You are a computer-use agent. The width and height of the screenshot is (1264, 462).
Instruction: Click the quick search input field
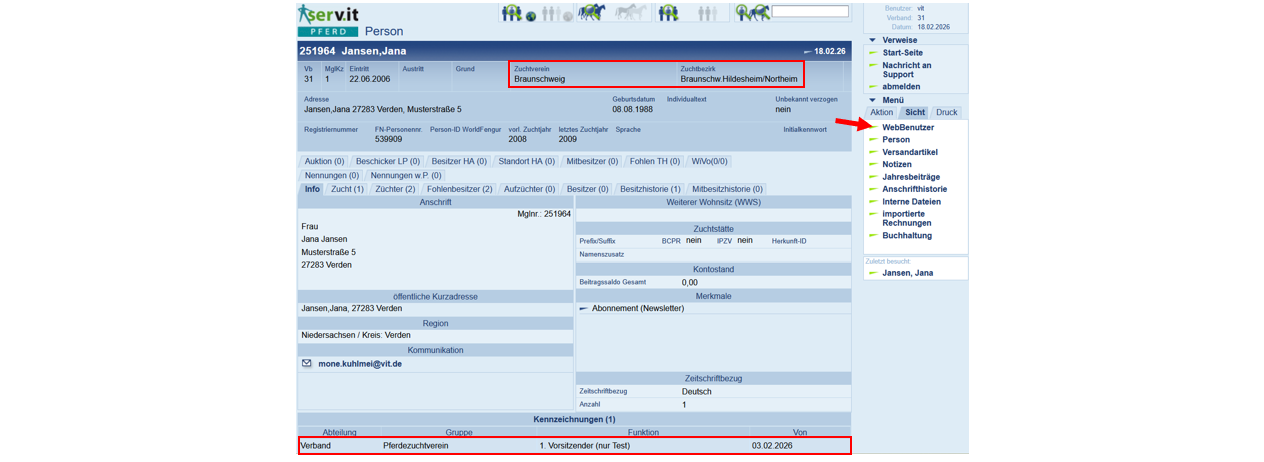(x=810, y=12)
